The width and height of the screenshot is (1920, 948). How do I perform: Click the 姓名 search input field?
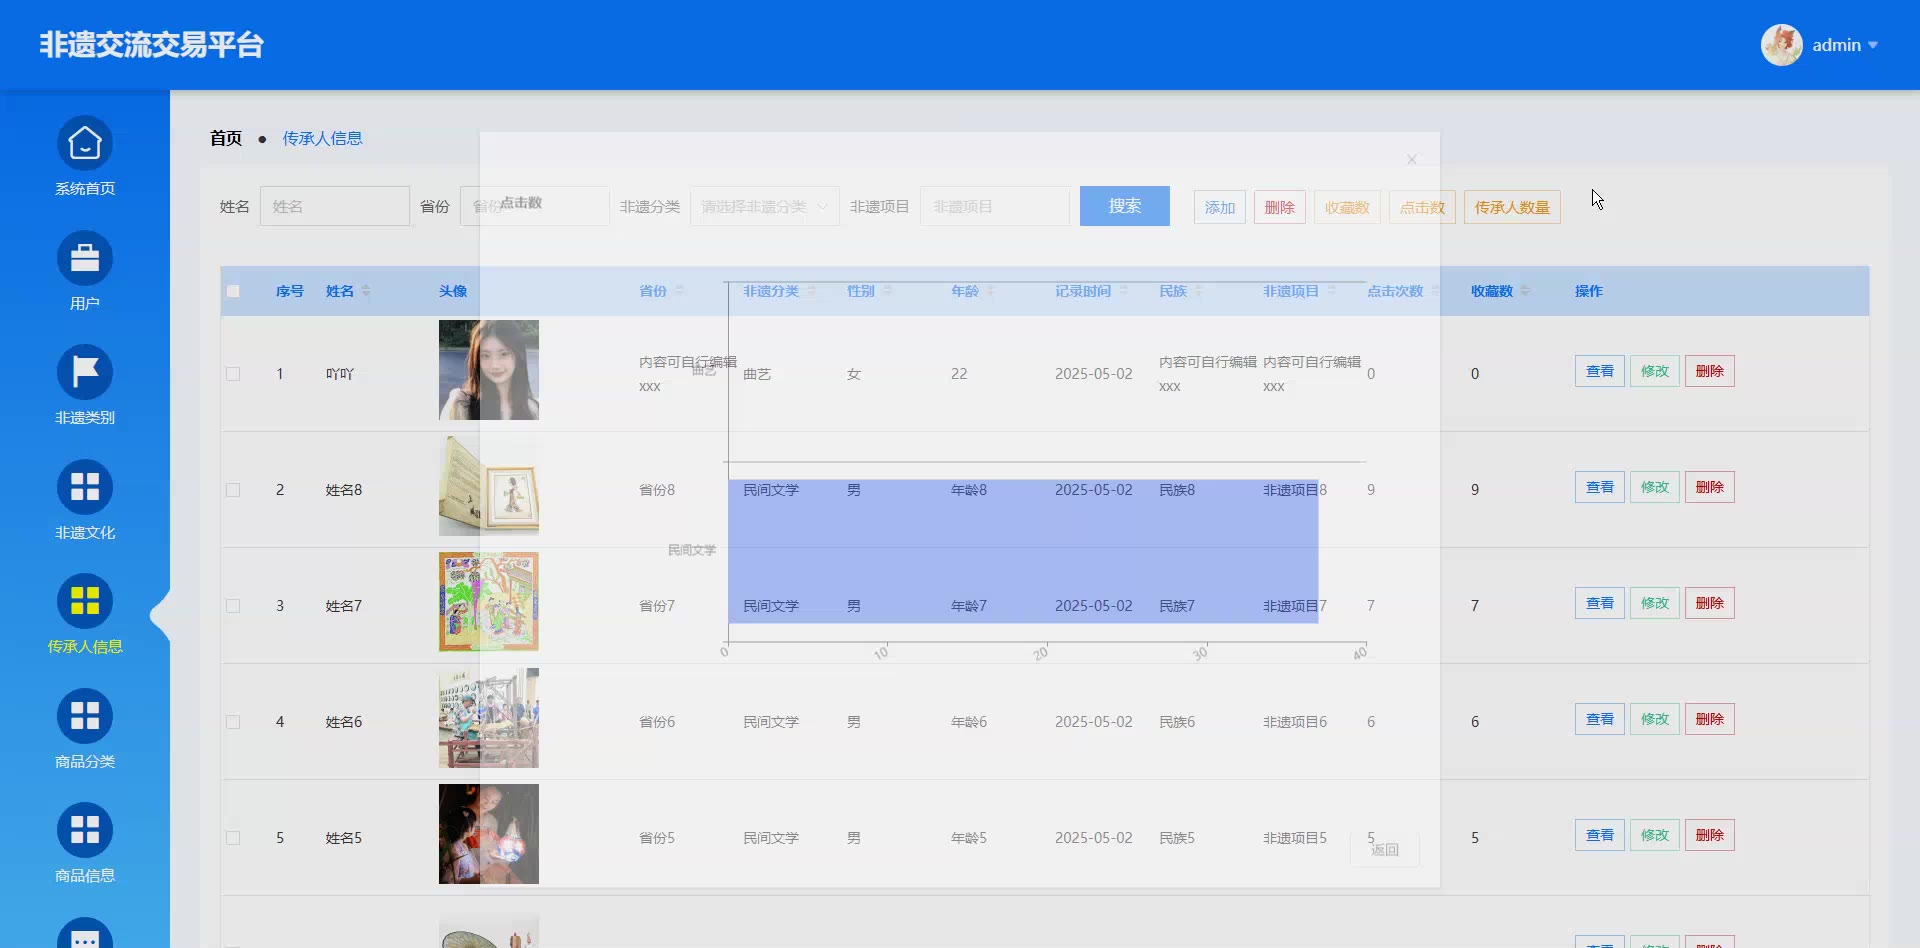coord(335,207)
